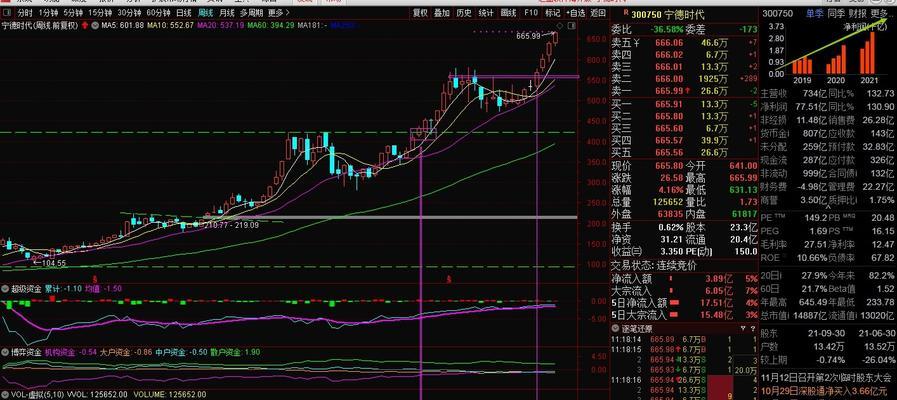This screenshot has width=897, height=400.
Task: Click the 交易状态: 连续竞价 status line
Action: (x=654, y=266)
